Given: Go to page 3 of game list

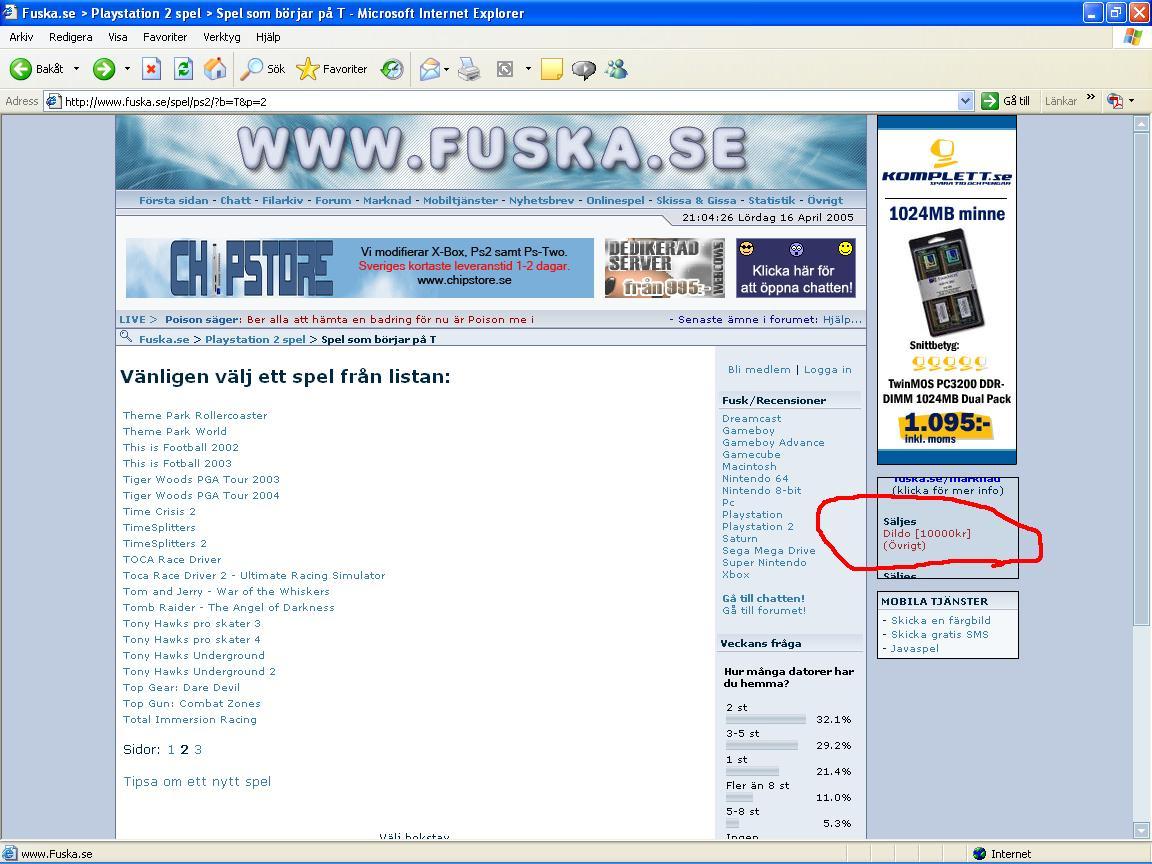Looking at the screenshot, I should click(x=198, y=749).
